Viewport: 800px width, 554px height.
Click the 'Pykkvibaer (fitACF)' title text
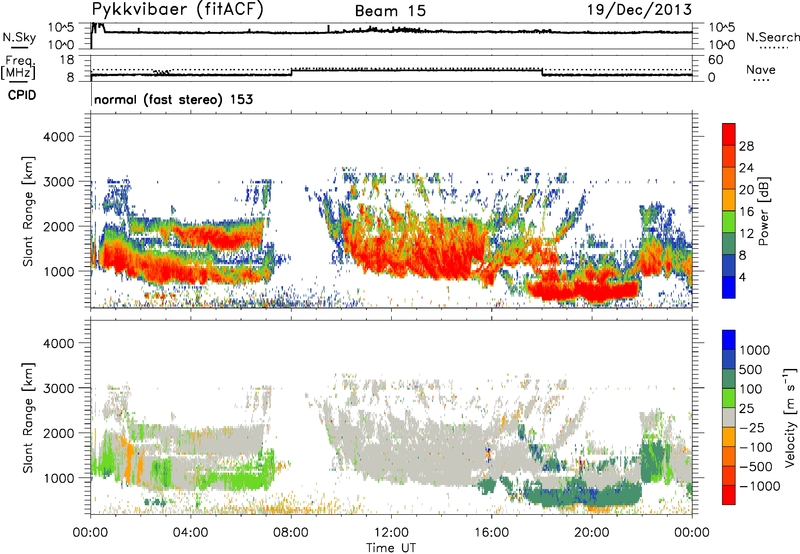coord(177,10)
